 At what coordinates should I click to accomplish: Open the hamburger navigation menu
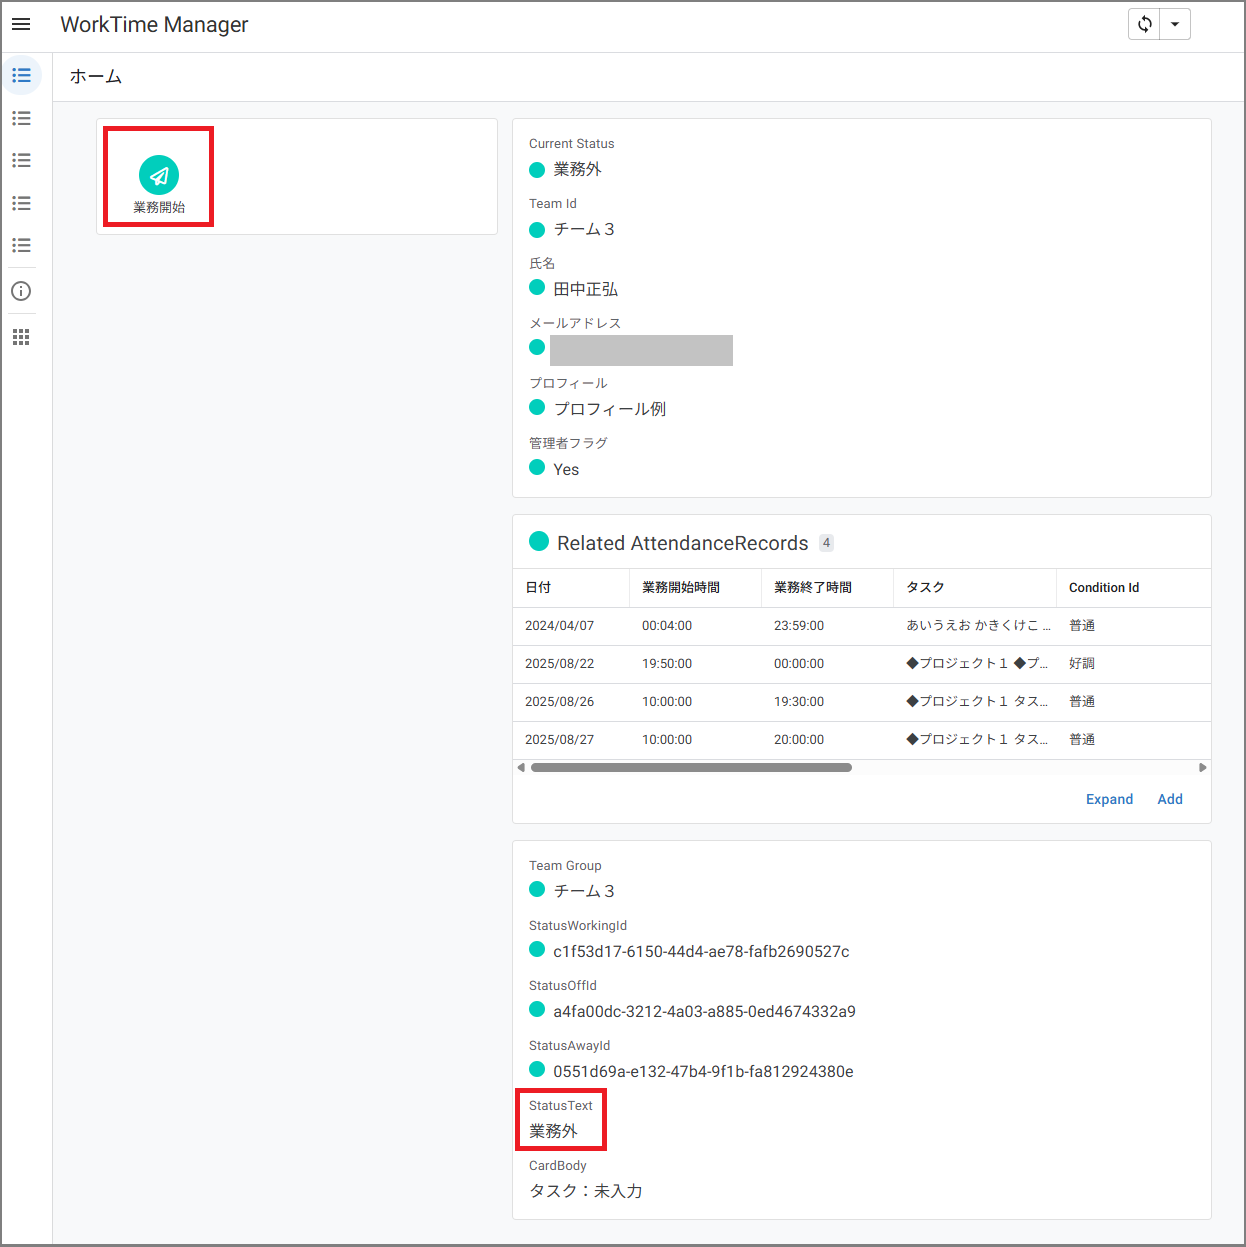click(21, 24)
